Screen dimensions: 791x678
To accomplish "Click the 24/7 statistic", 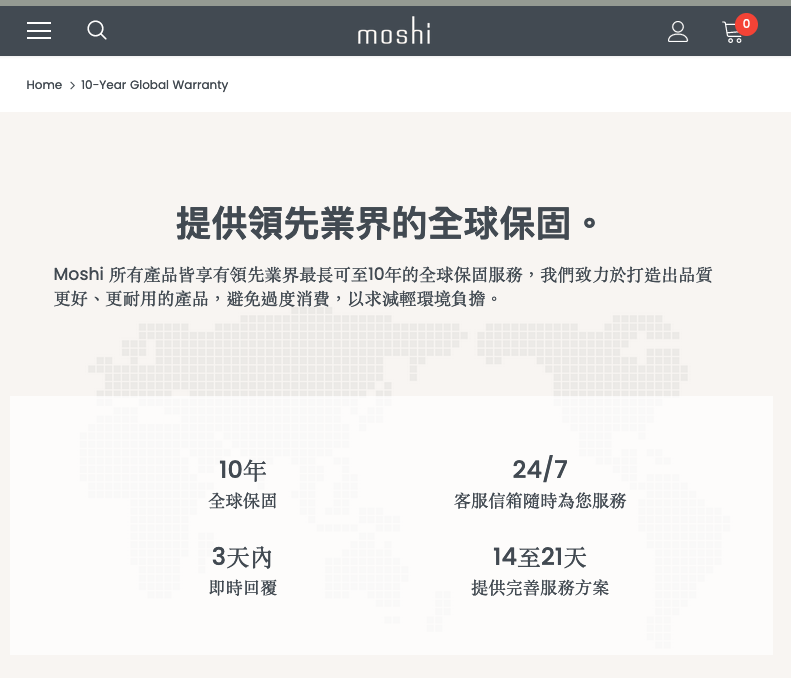I will [540, 469].
